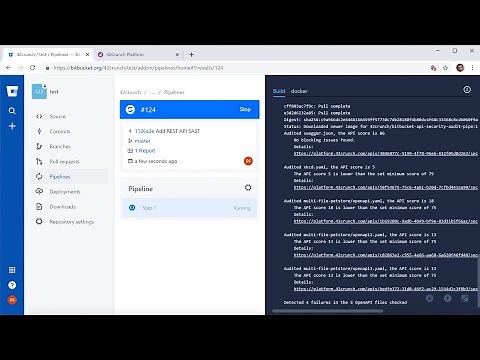Click the Repository settings gear icon
This screenshot has height=360, width=480.
39,222
